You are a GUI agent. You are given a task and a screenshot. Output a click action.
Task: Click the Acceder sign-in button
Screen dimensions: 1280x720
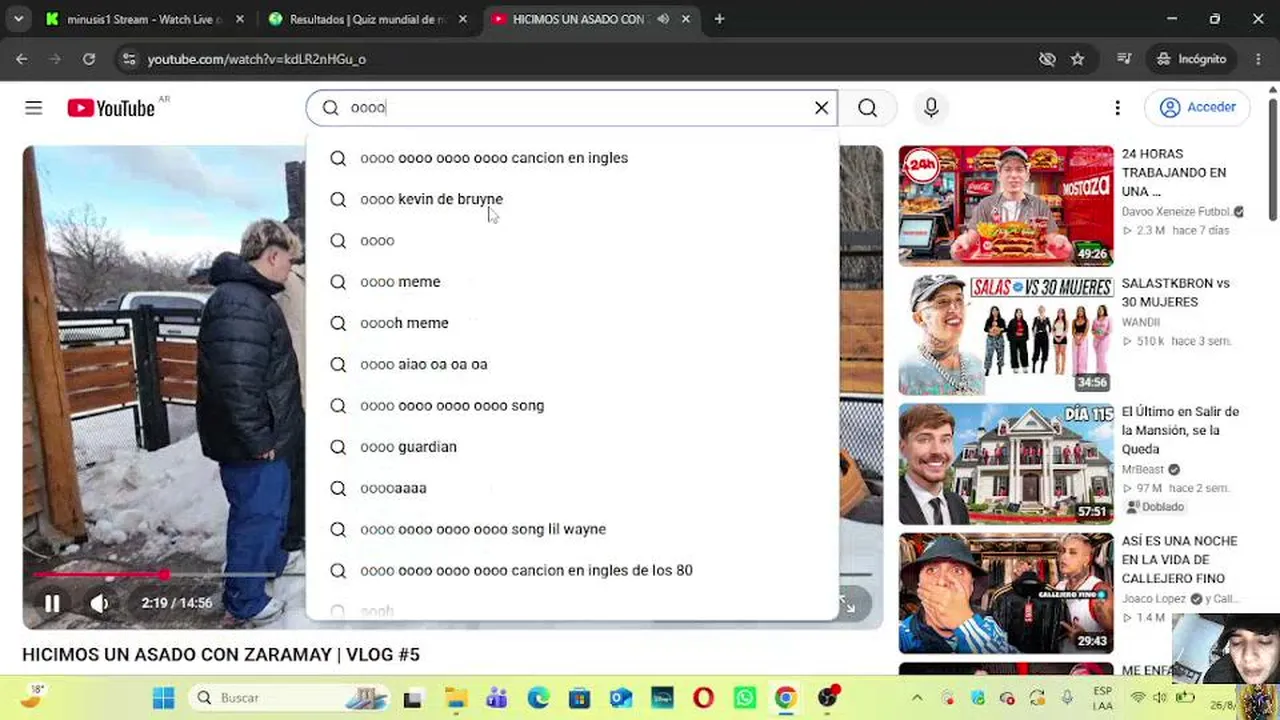pyautogui.click(x=1198, y=108)
